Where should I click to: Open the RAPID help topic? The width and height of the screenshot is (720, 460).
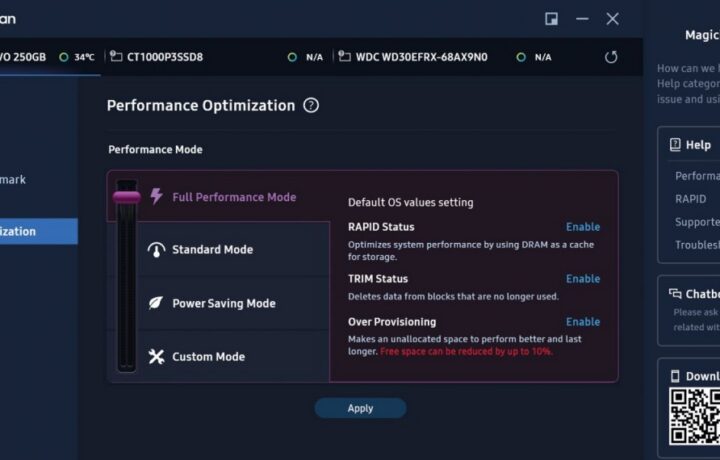point(691,199)
